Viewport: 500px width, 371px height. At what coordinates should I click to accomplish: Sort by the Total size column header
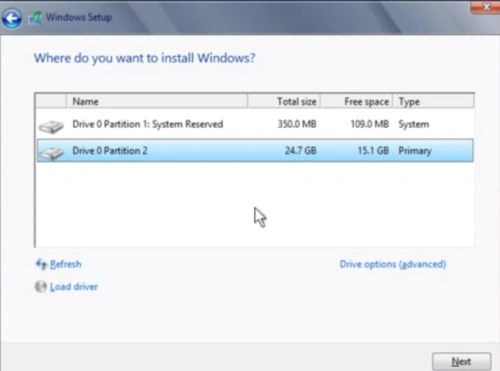(284, 101)
